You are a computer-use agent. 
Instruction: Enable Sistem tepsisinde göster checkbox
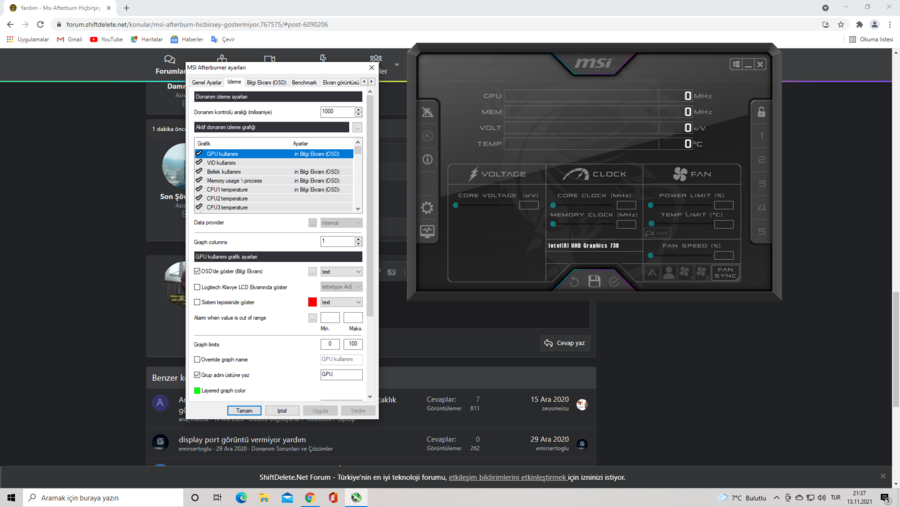197,302
